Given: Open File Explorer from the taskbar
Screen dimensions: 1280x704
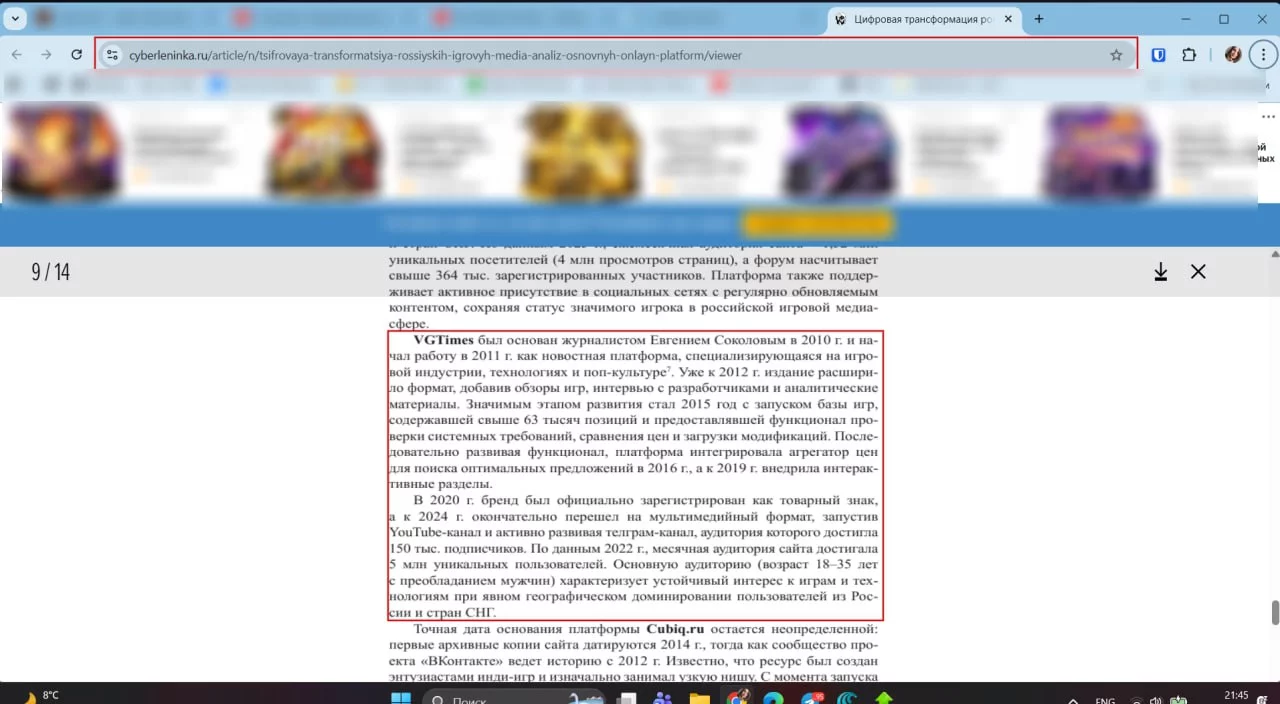Looking at the screenshot, I should coord(699,697).
